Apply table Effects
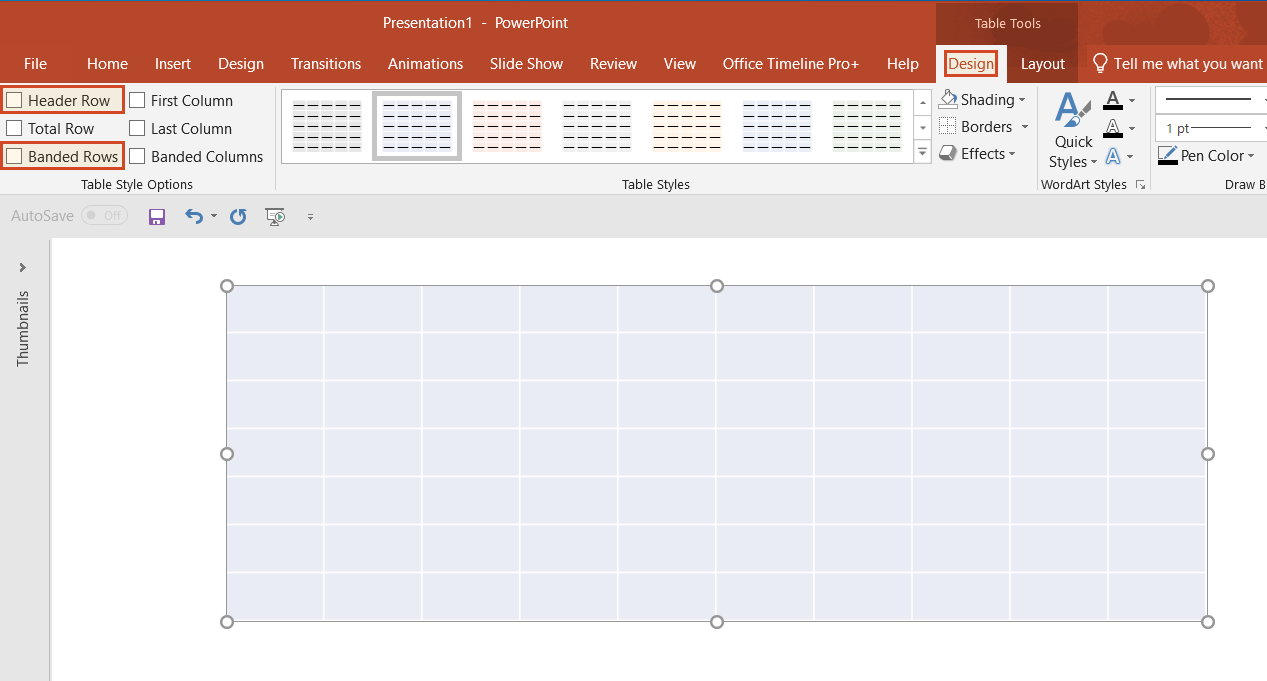Image resolution: width=1267 pixels, height=681 pixels. (x=978, y=153)
